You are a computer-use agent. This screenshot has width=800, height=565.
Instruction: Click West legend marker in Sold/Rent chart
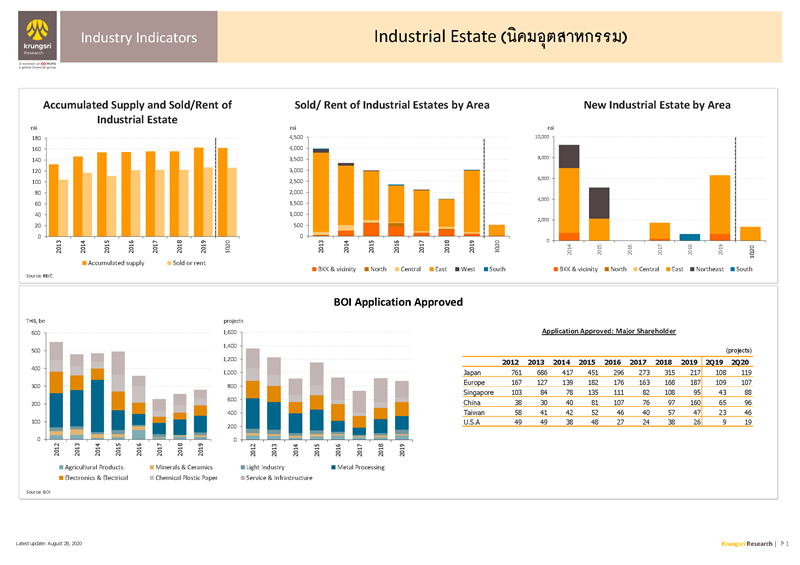pos(456,269)
